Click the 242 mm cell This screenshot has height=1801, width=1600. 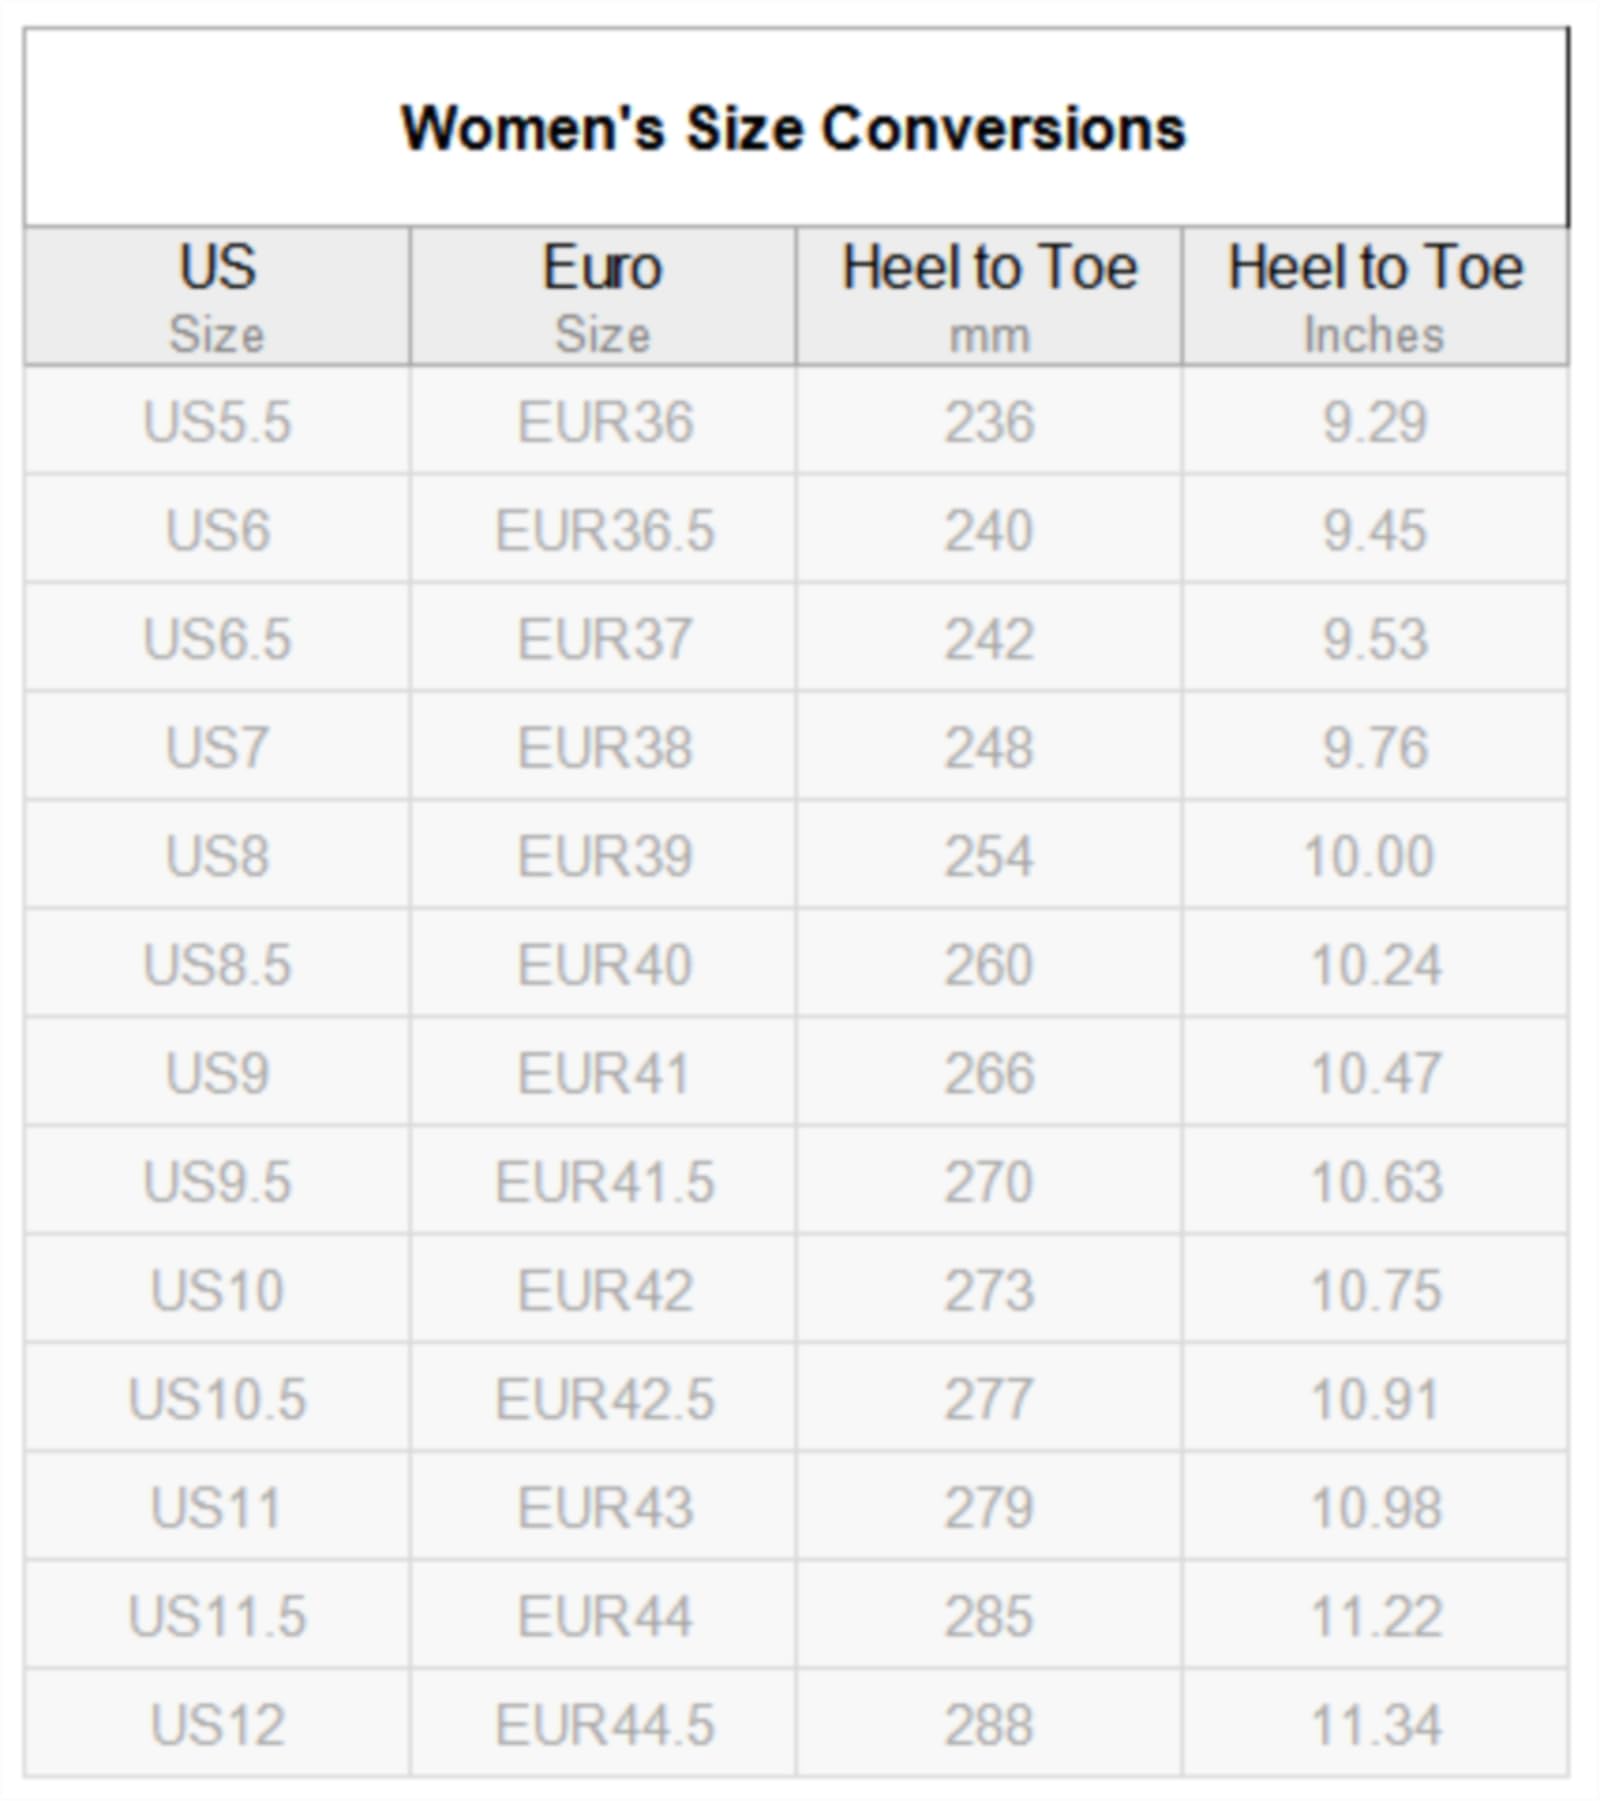click(x=989, y=639)
